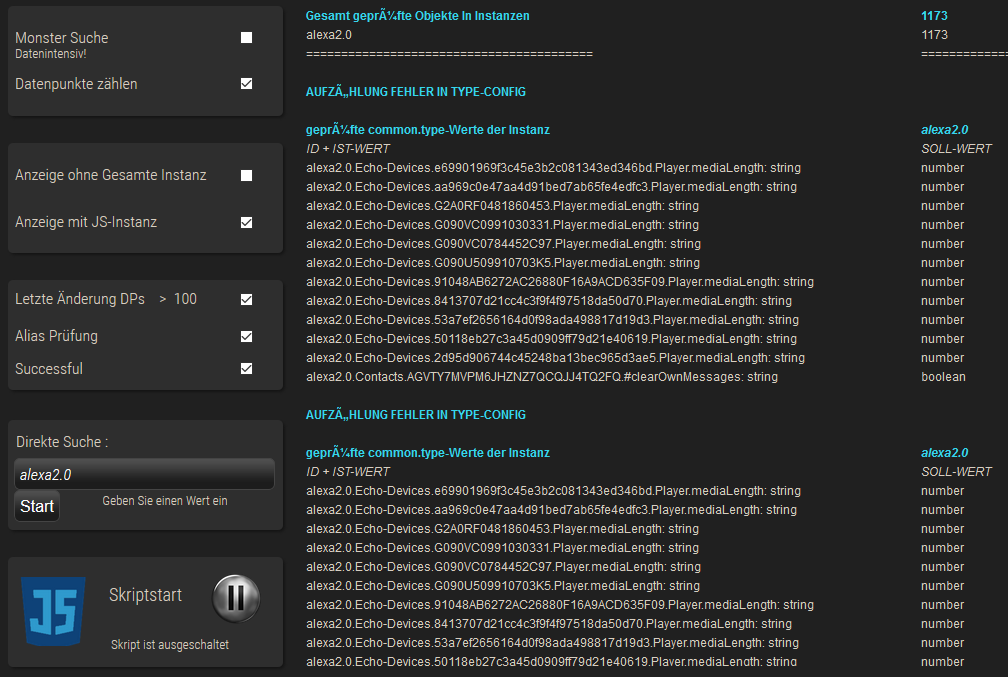Click the Contacts #clearOwnMessages string row
The height and width of the screenshot is (677, 1008).
point(542,377)
